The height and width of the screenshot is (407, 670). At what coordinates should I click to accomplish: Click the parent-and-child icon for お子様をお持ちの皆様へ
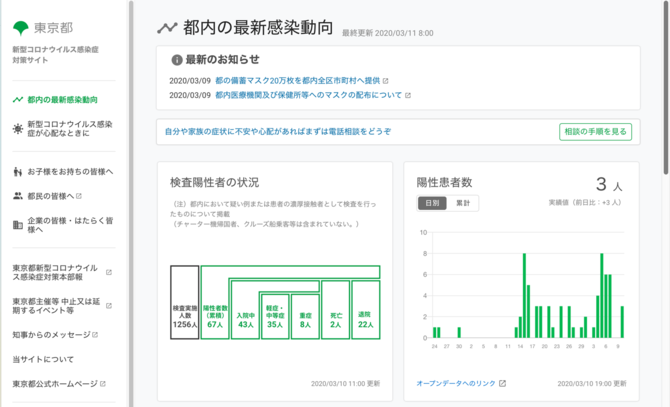[18, 171]
